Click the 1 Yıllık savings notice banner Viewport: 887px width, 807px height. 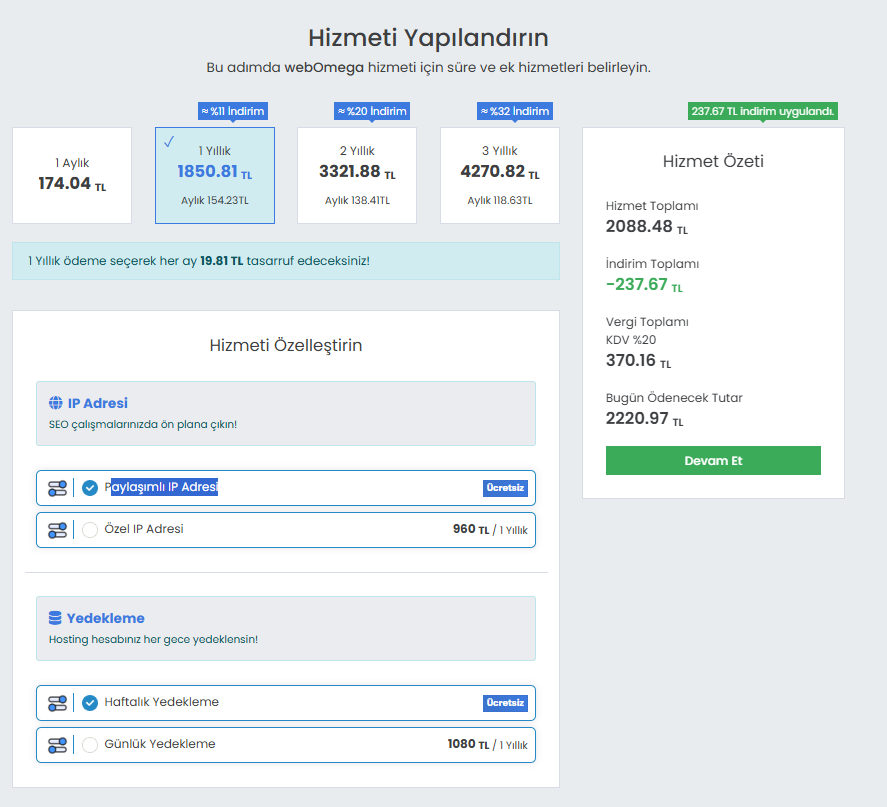point(286,261)
